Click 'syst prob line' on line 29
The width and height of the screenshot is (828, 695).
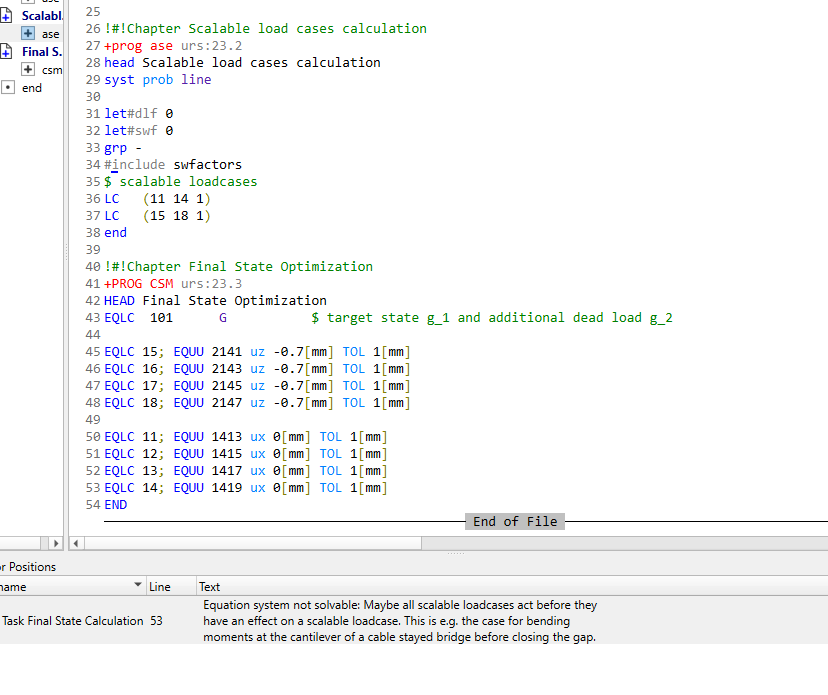tap(157, 80)
